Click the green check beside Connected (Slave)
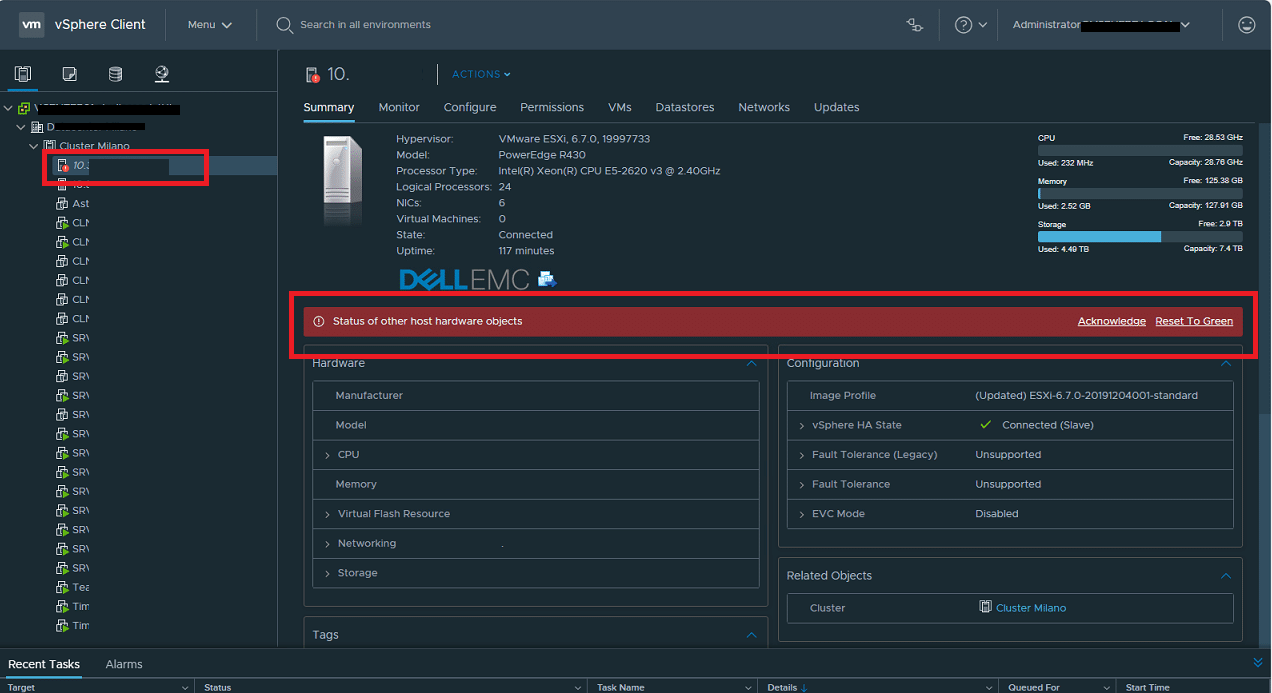 tap(985, 425)
